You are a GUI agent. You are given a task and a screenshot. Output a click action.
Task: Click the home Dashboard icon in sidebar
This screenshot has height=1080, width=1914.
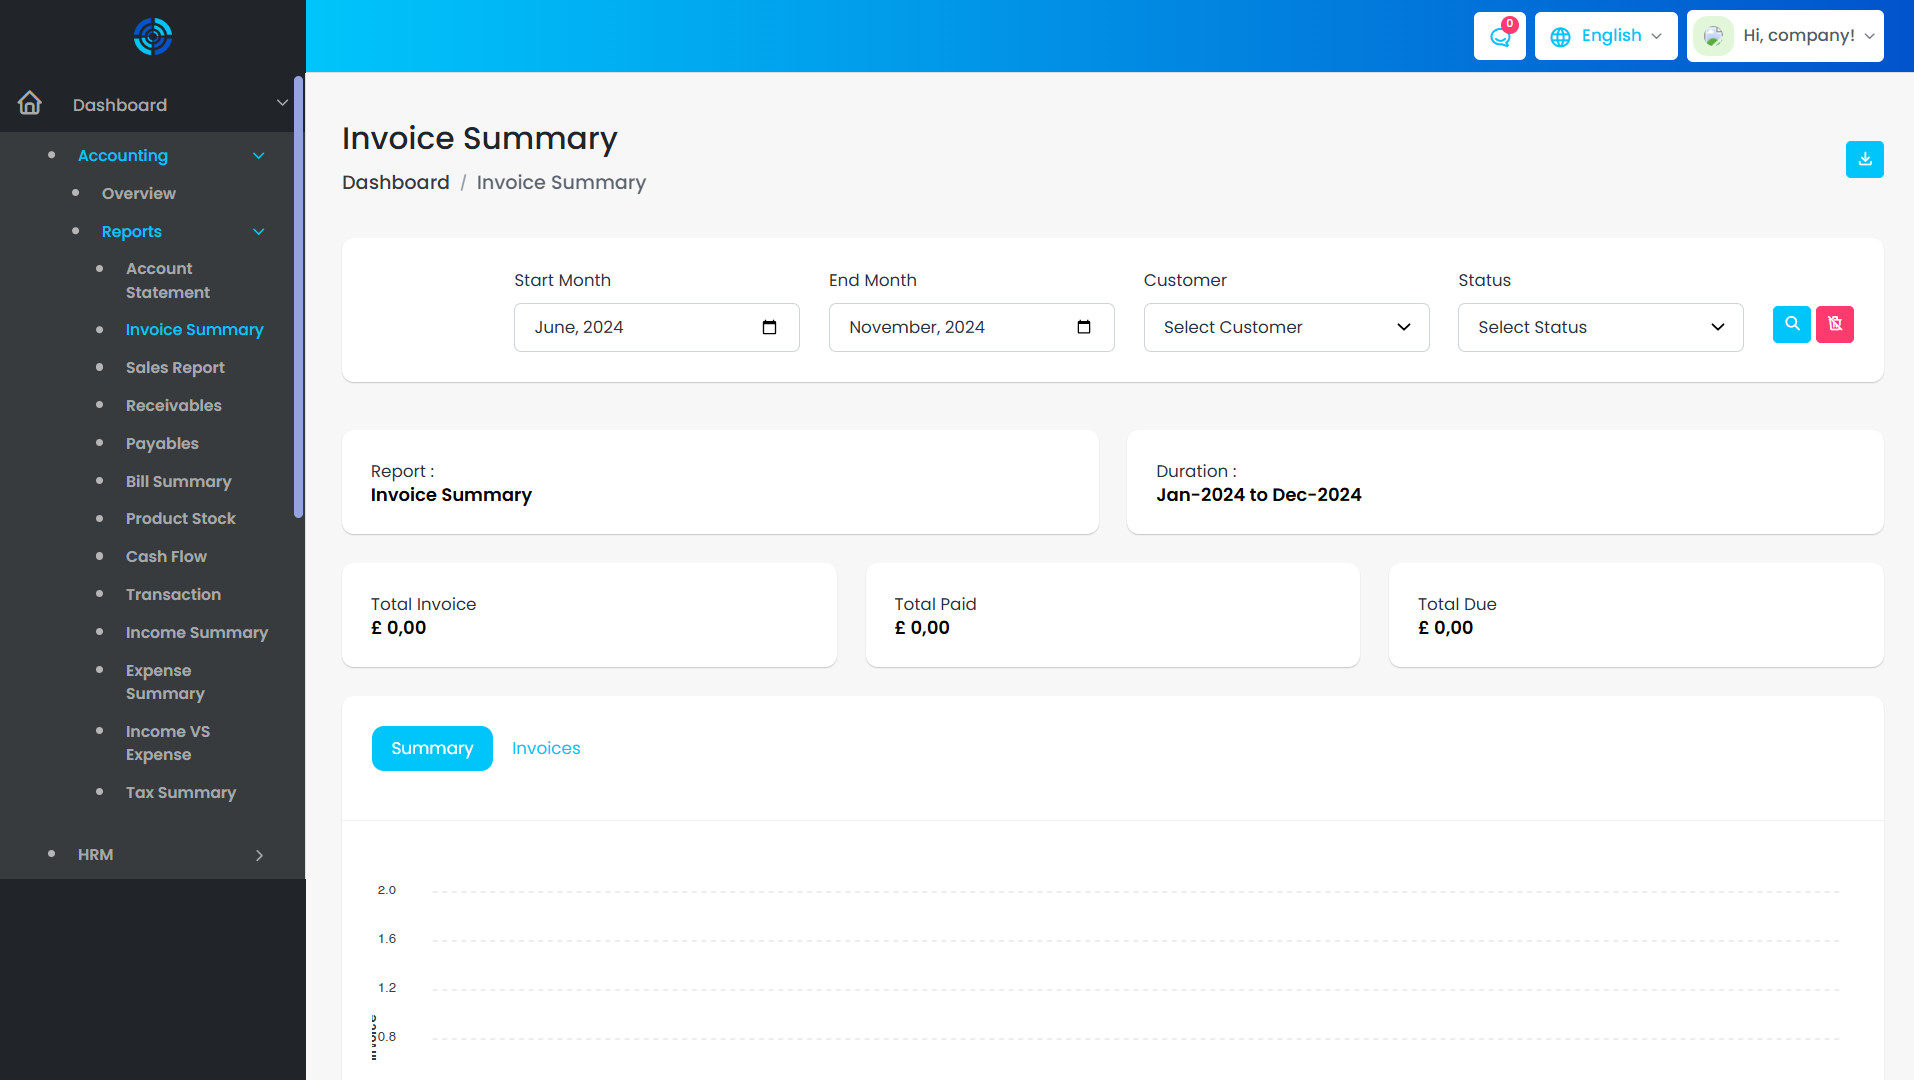30,104
